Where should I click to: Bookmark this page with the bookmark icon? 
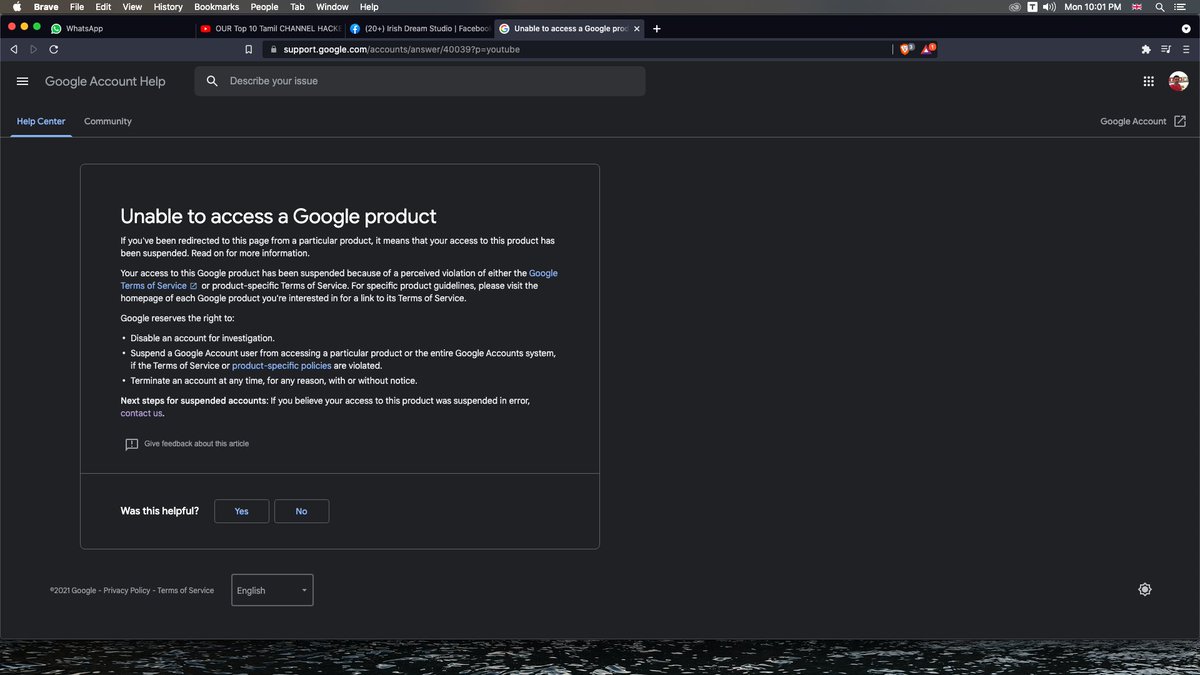(249, 49)
